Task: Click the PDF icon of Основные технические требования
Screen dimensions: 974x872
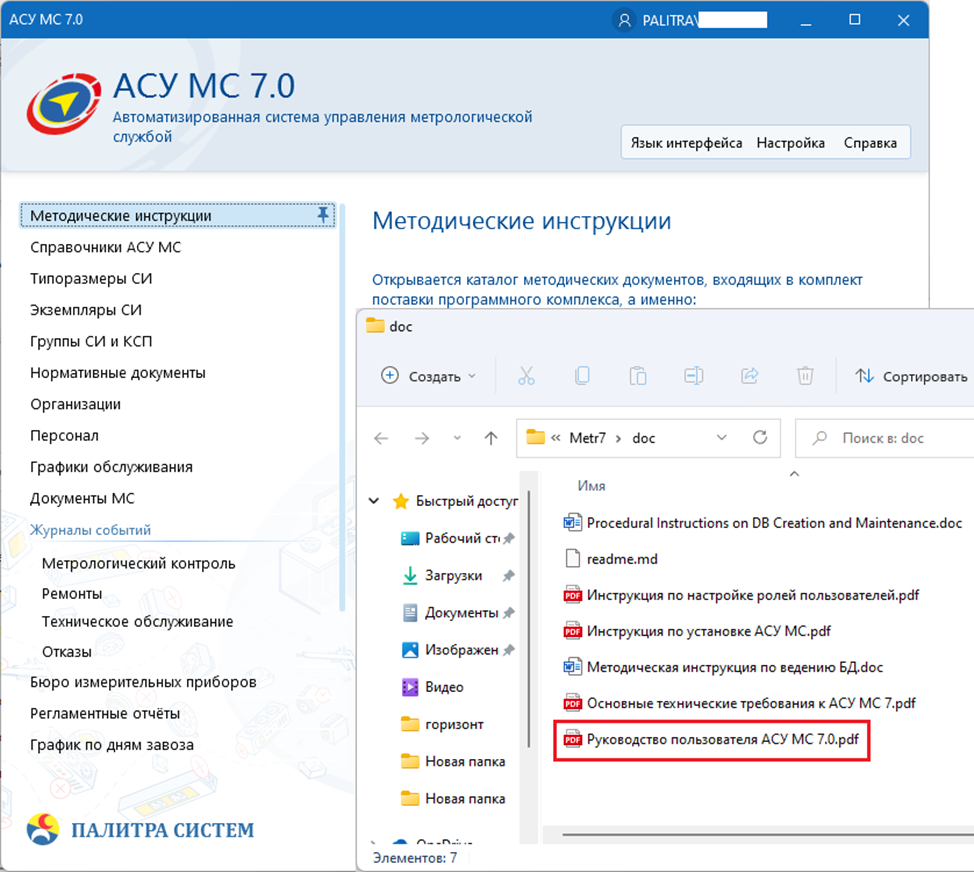Action: pos(572,703)
